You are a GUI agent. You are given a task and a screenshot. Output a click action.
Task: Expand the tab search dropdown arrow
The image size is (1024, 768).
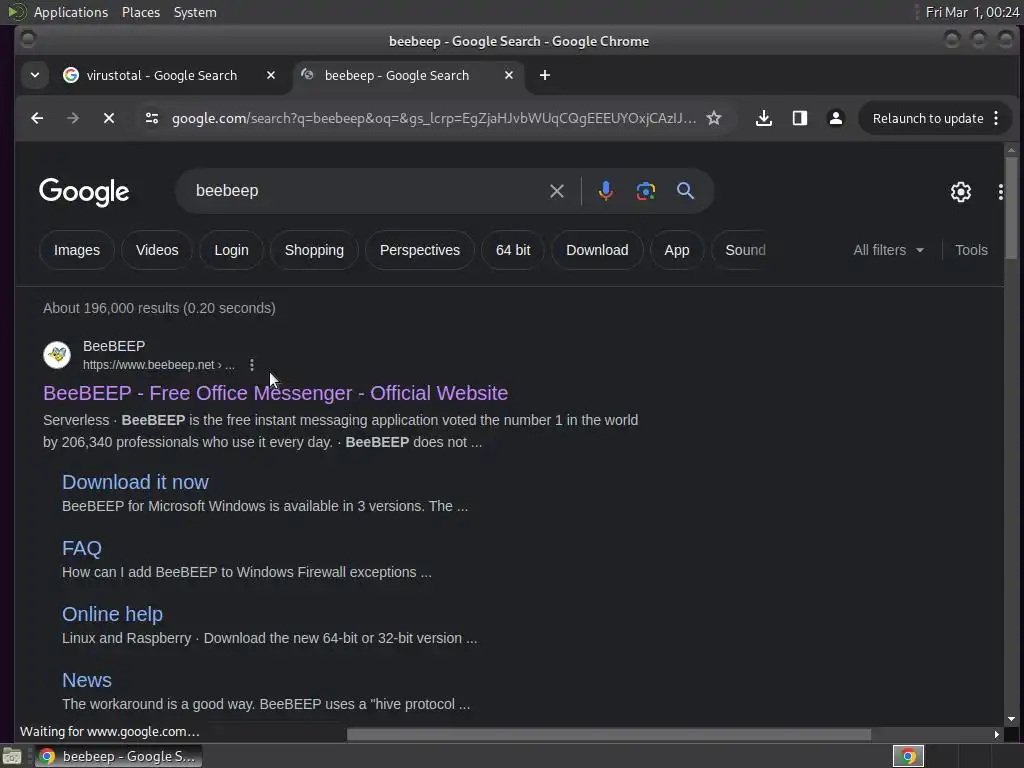click(x=35, y=75)
